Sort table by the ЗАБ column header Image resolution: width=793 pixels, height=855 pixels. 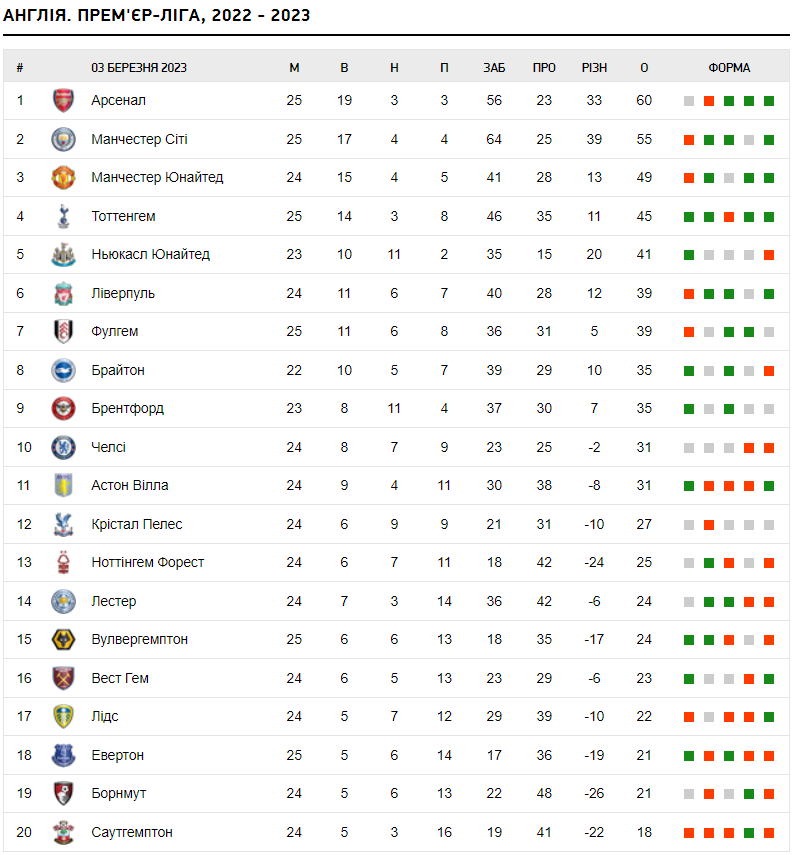494,68
